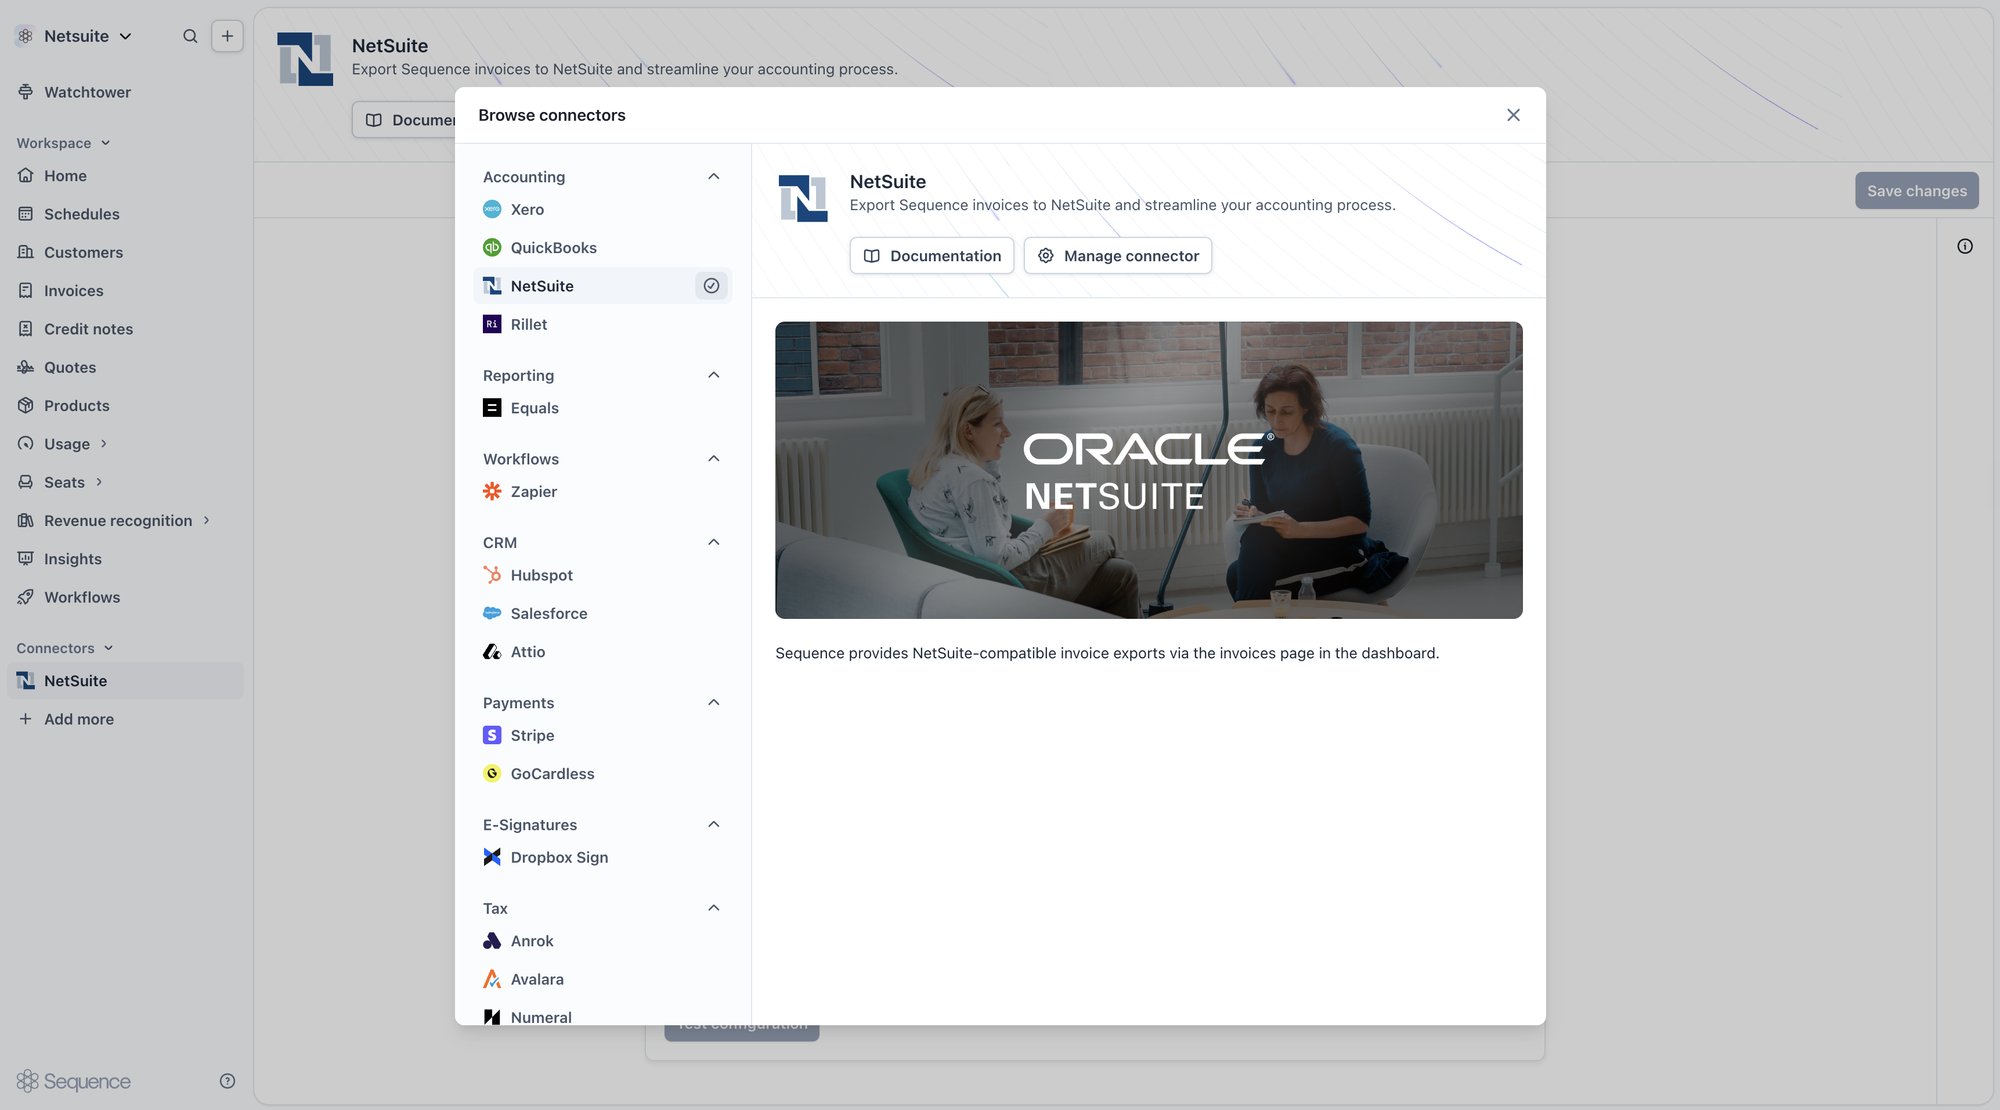Click the Schedules calendar icon
This screenshot has height=1110, width=2000.
26,214
